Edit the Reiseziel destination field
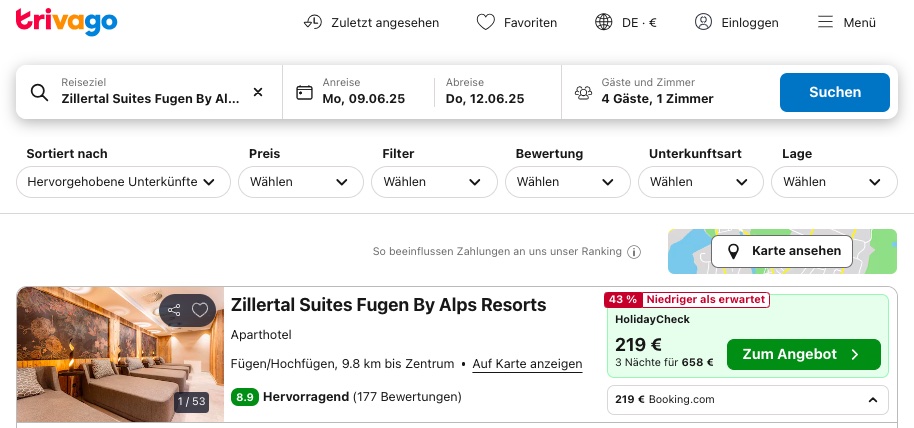Viewport: 914px width, 428px height. tap(150, 92)
